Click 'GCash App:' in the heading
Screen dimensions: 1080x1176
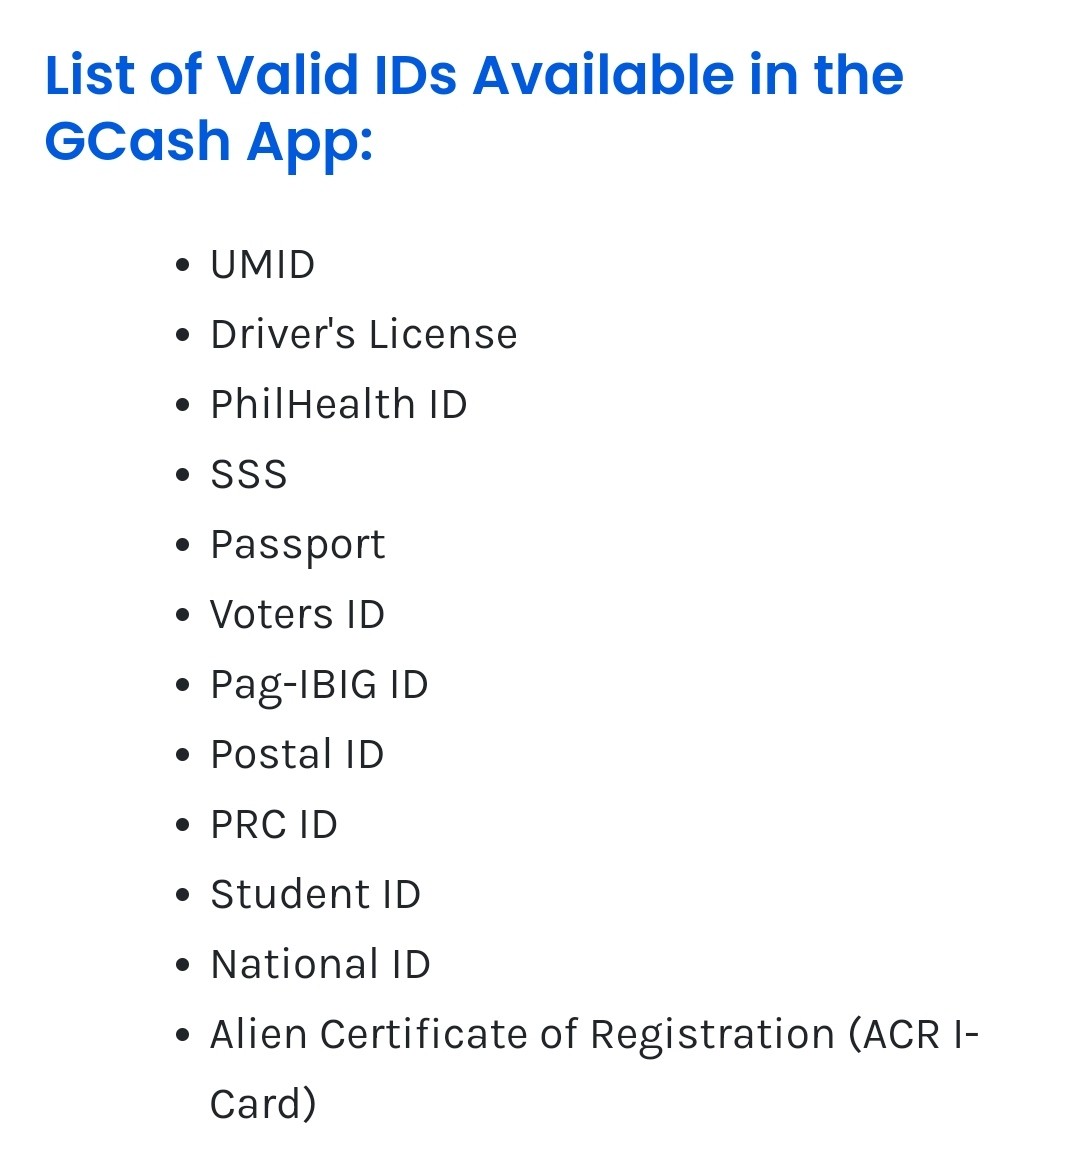[x=208, y=142]
